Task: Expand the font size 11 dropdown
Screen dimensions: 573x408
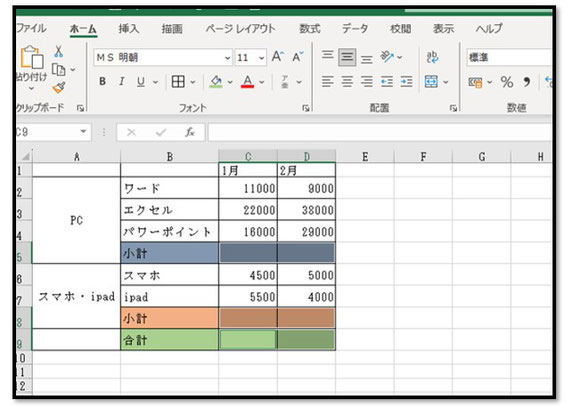Action: pos(262,58)
